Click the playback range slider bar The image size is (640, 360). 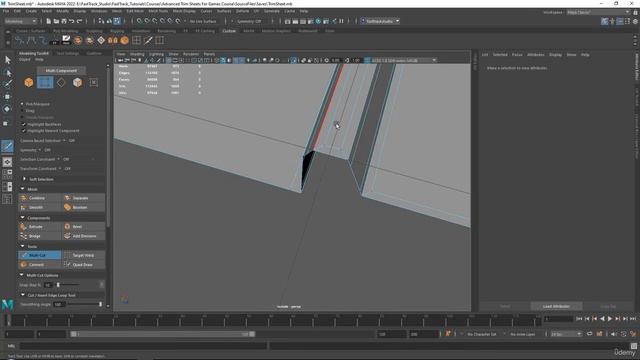(163, 334)
